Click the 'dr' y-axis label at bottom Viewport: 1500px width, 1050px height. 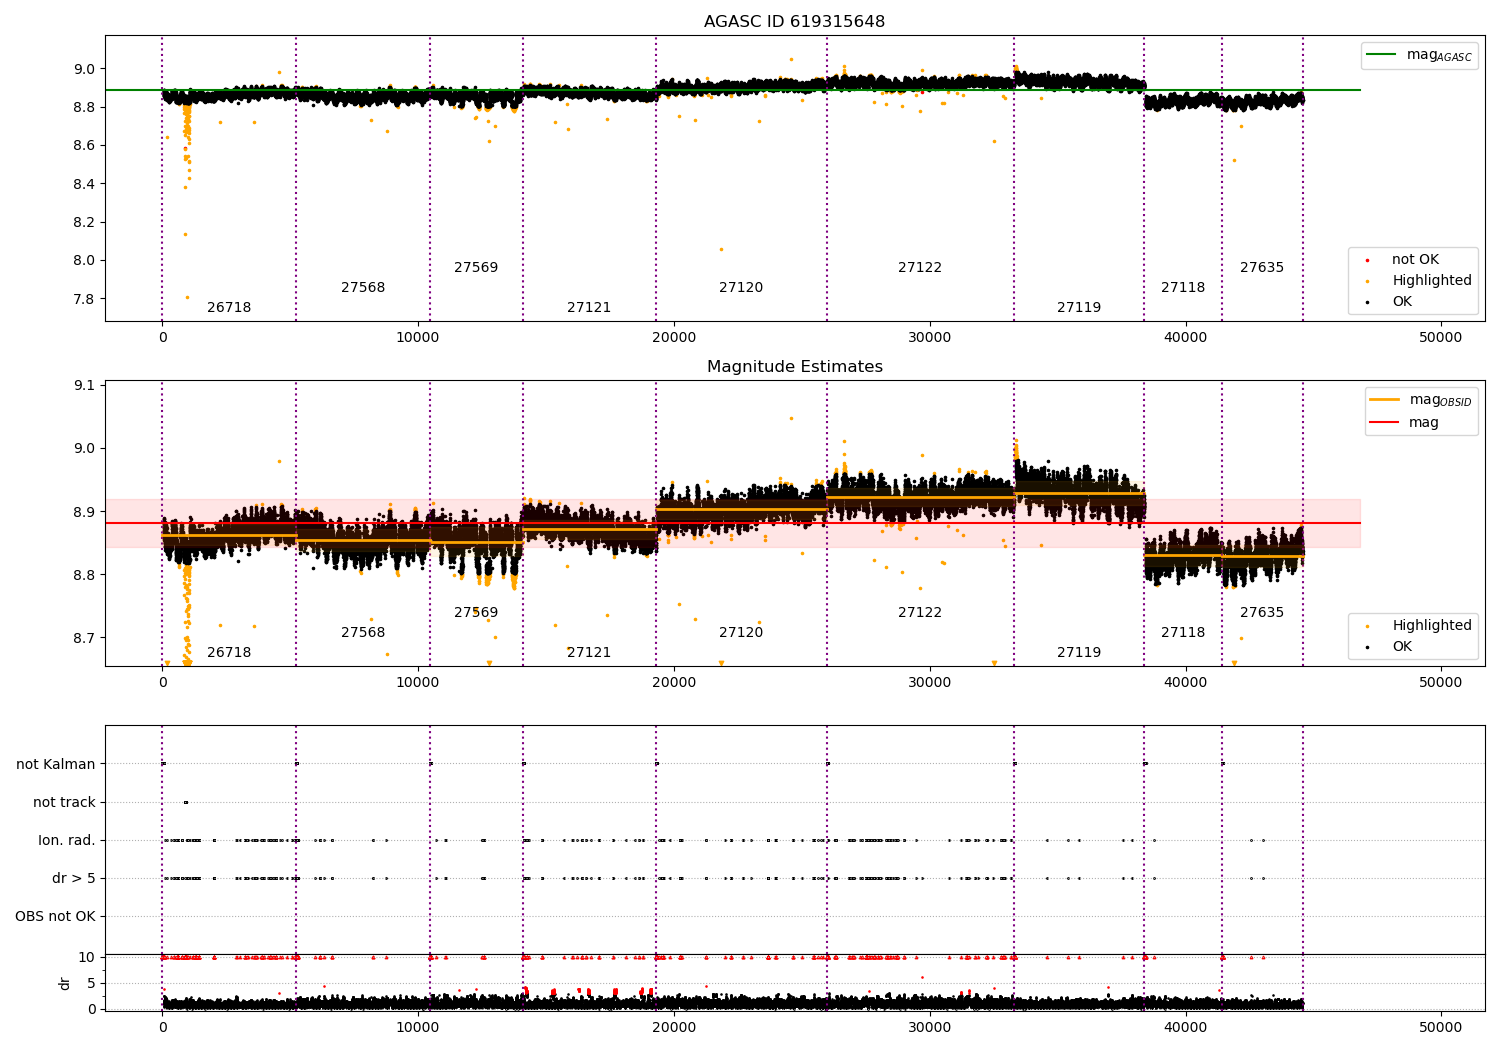click(x=65, y=984)
